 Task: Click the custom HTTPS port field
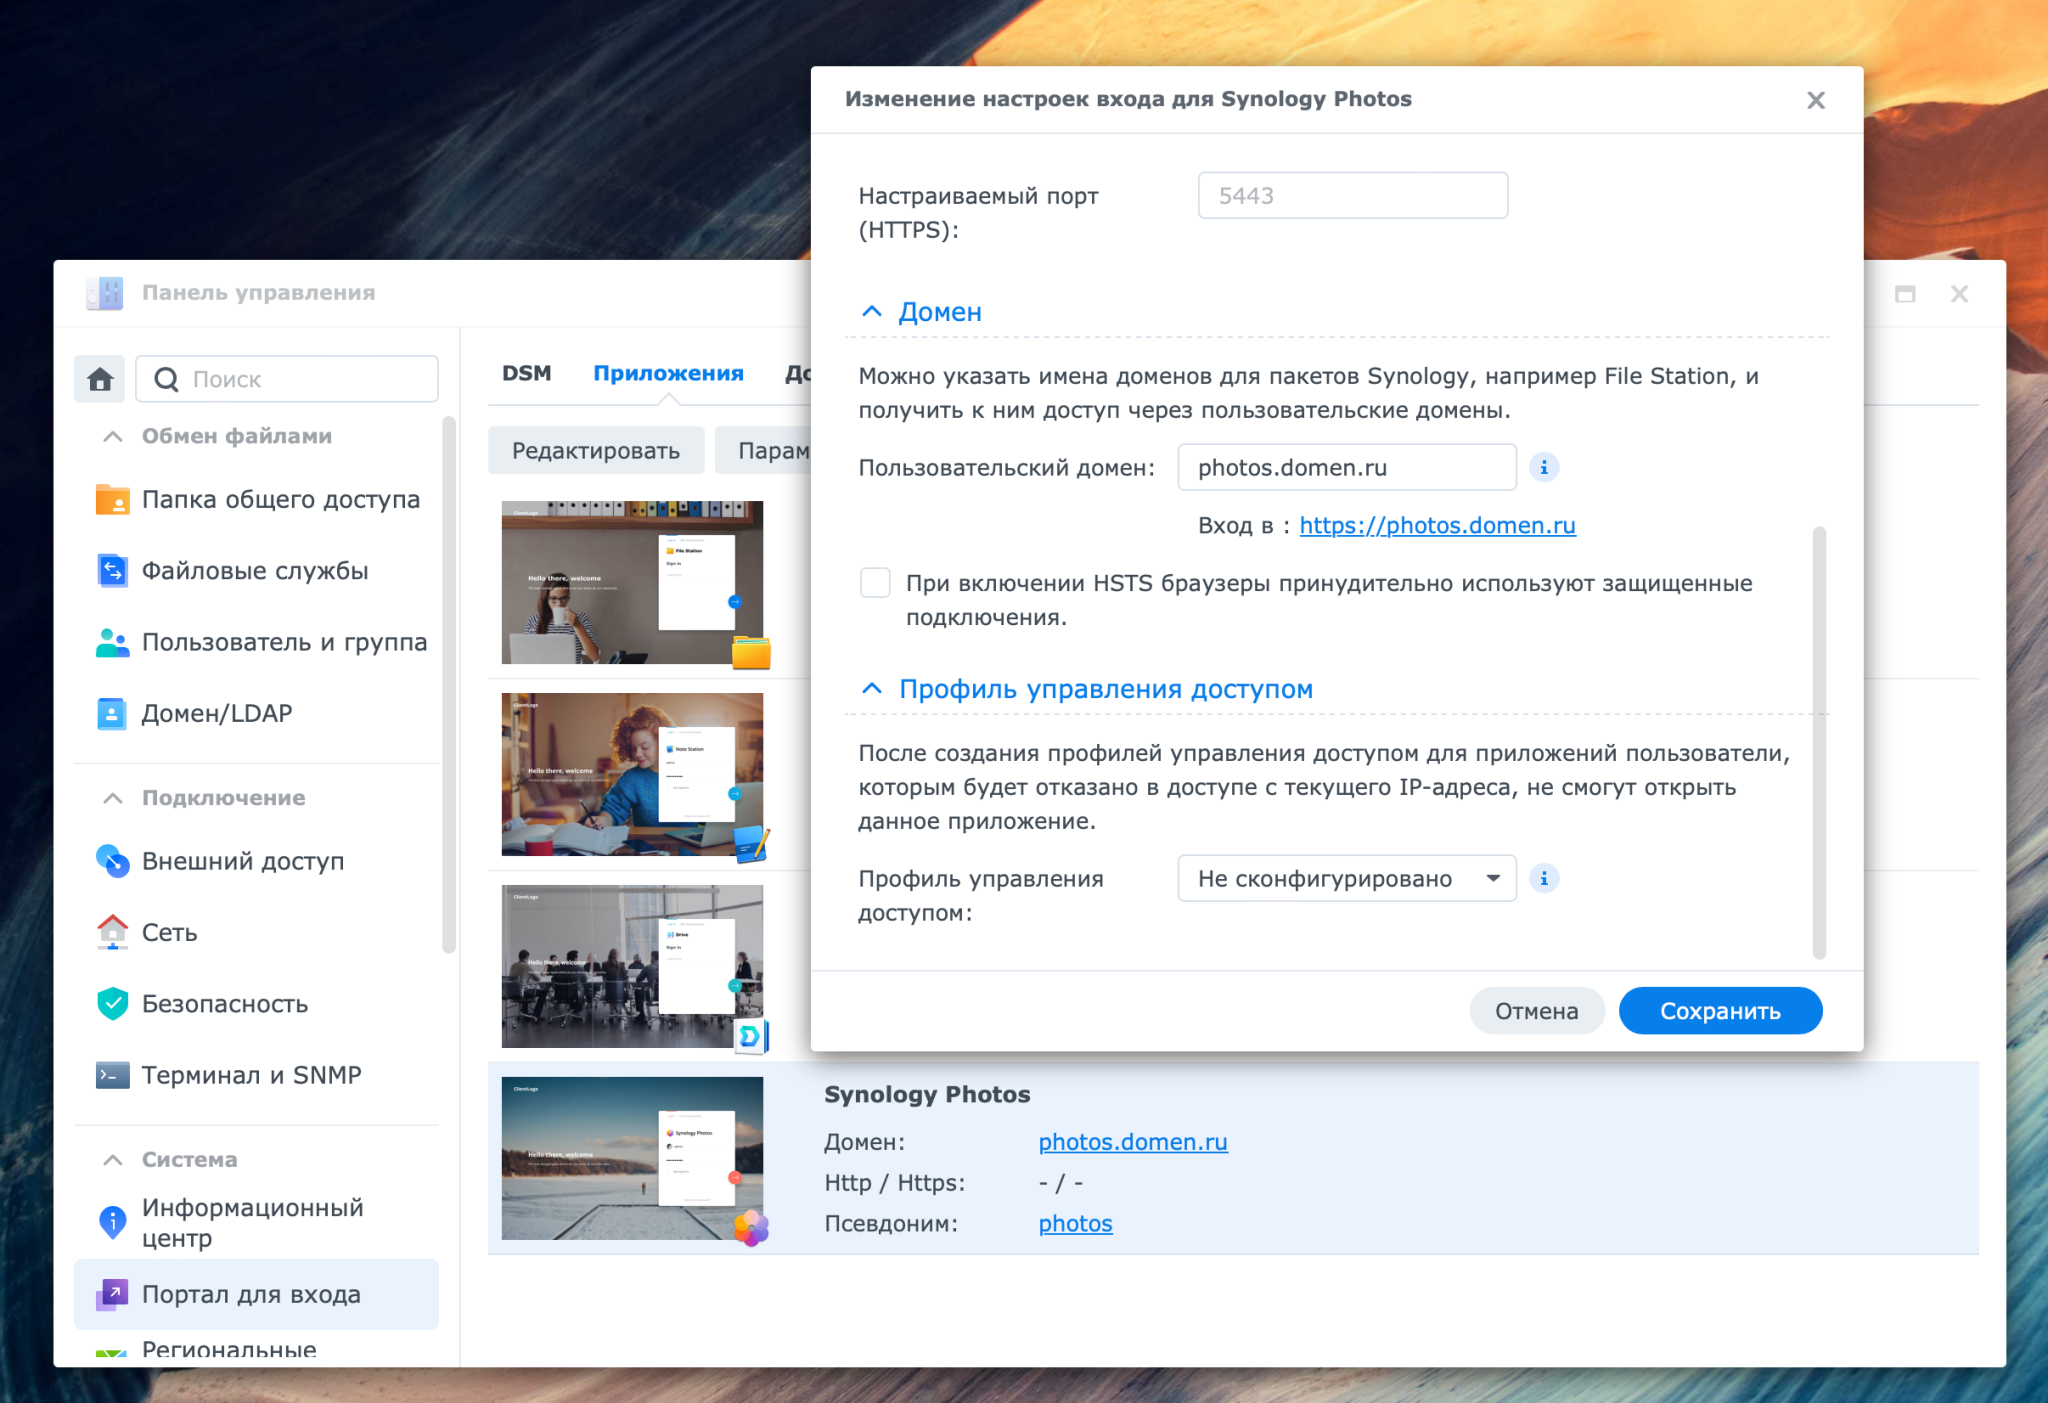pyautogui.click(x=1352, y=196)
